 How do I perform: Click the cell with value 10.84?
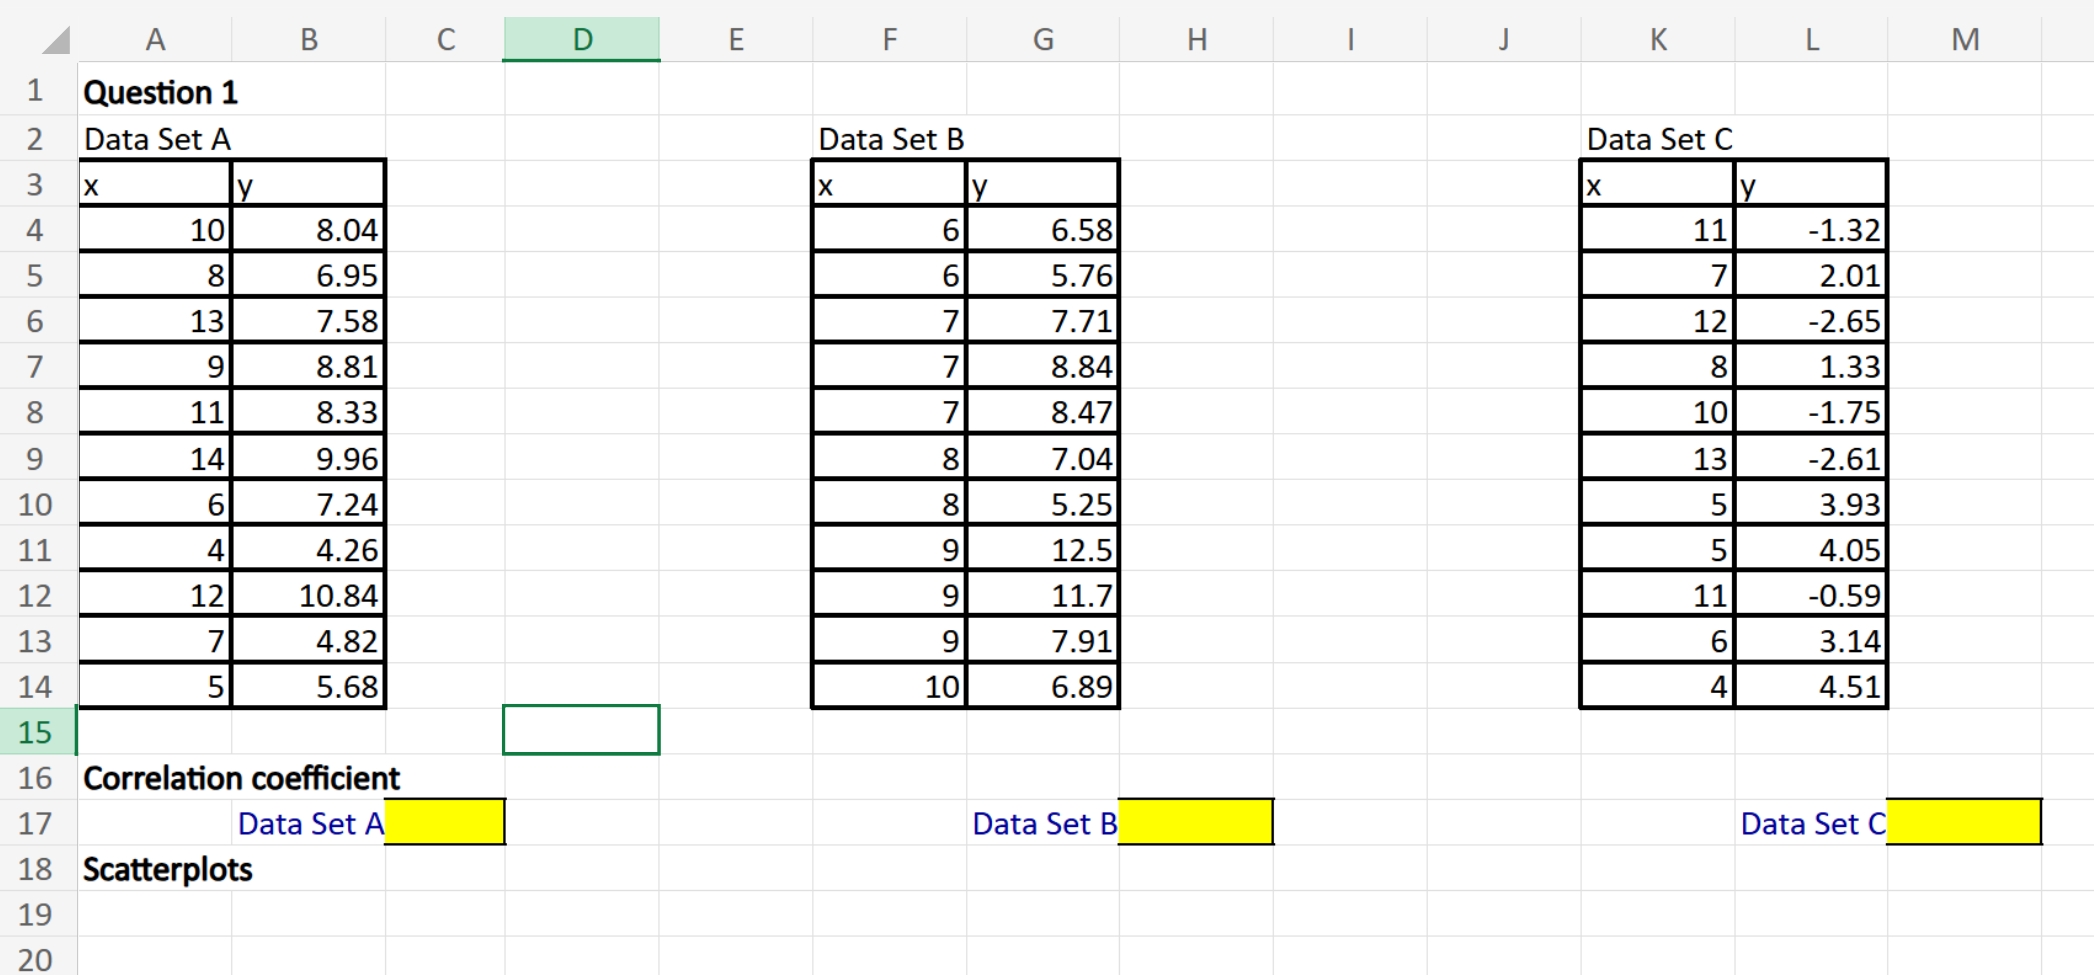308,594
